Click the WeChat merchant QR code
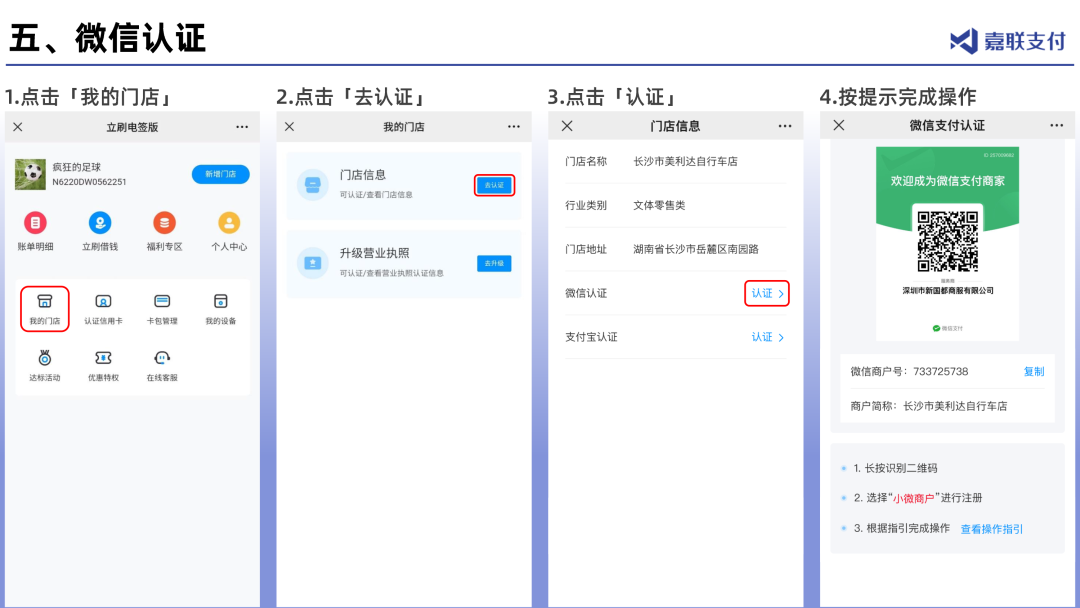Screen dimensions: 1080x608 tap(948, 242)
